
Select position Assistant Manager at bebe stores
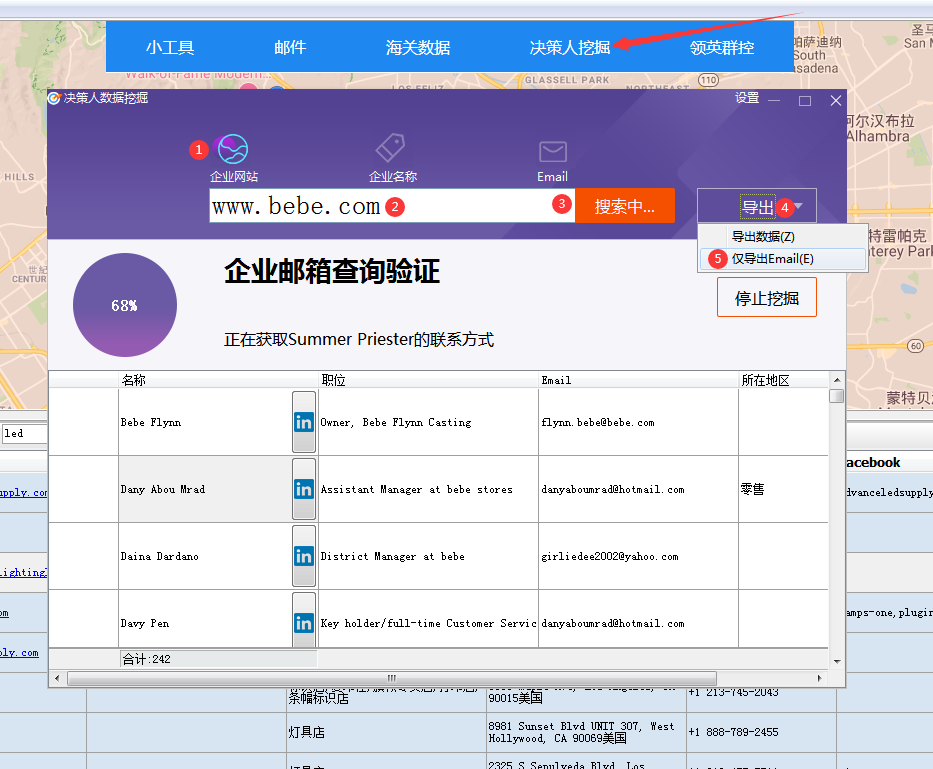click(x=428, y=489)
